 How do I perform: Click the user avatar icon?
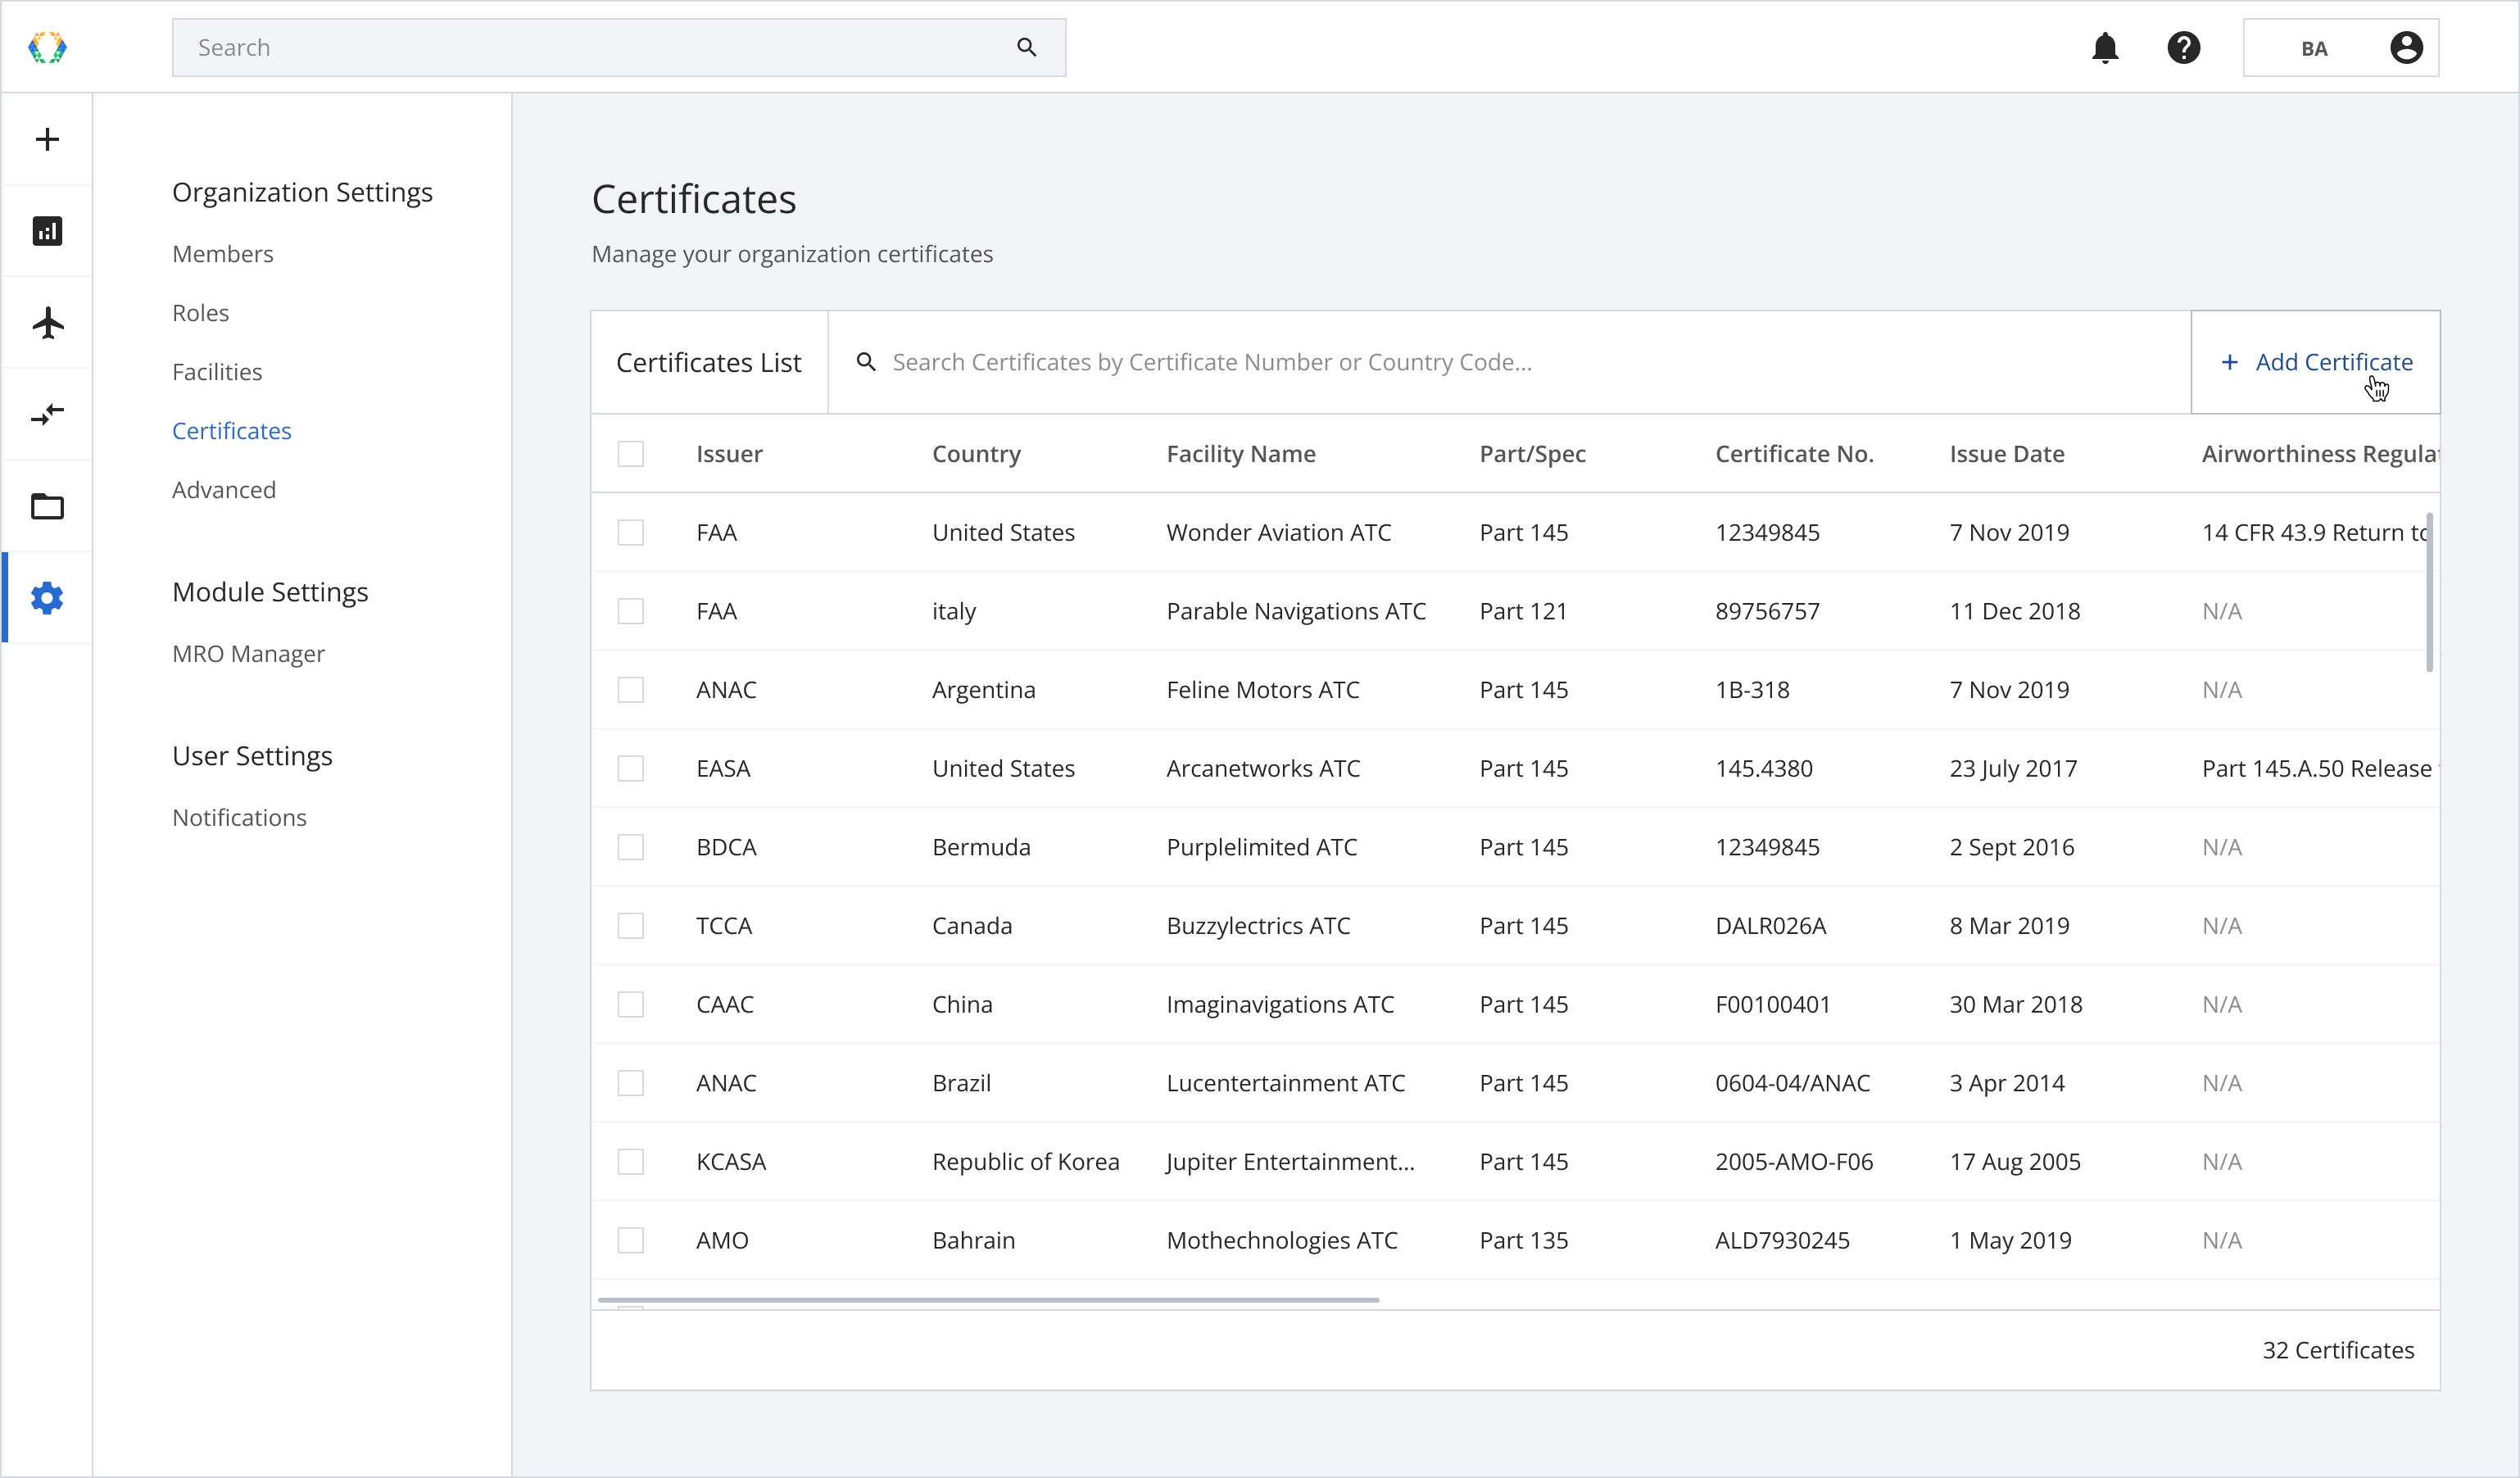pyautogui.click(x=2406, y=47)
